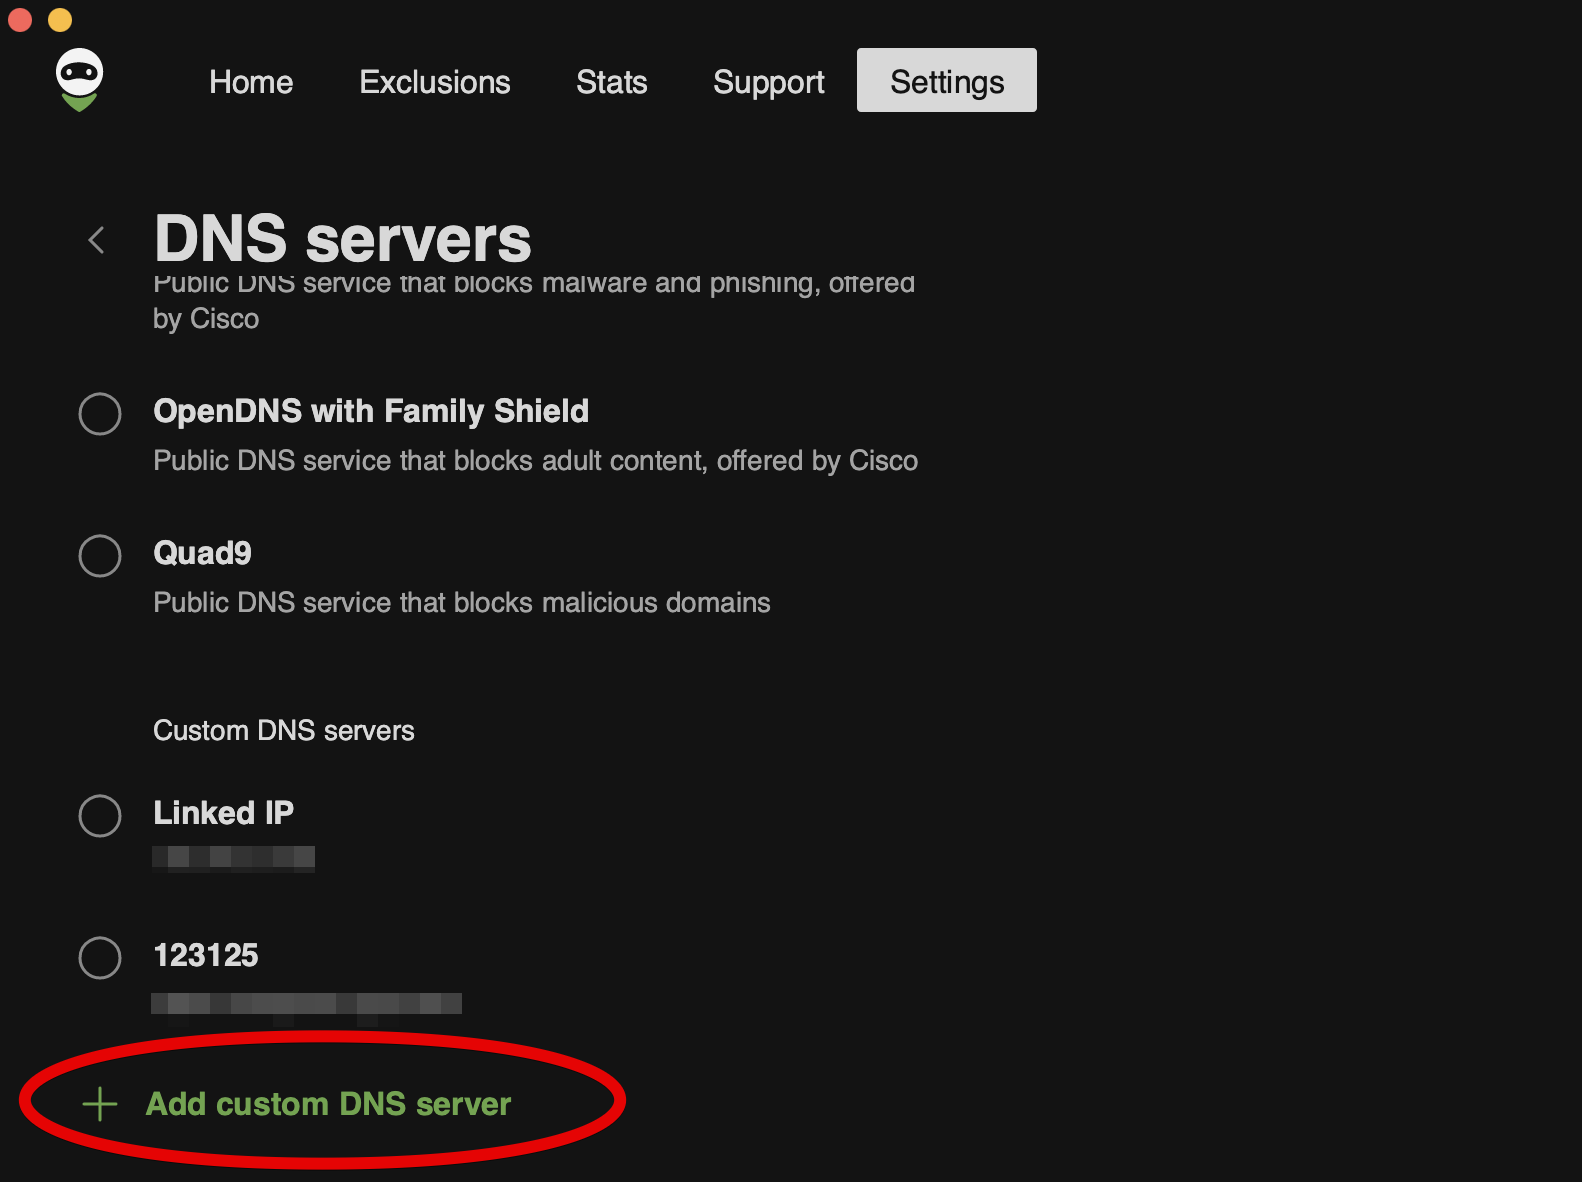Click the green plus icon
The height and width of the screenshot is (1182, 1582).
100,1104
